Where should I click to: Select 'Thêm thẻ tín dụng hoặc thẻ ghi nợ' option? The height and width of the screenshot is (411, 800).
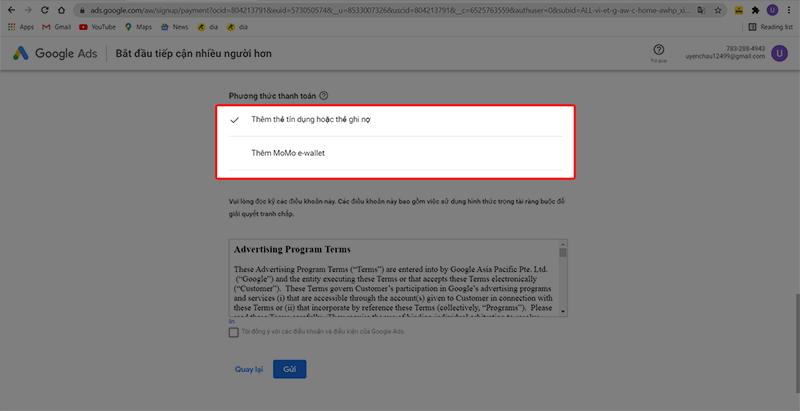[x=305, y=120]
